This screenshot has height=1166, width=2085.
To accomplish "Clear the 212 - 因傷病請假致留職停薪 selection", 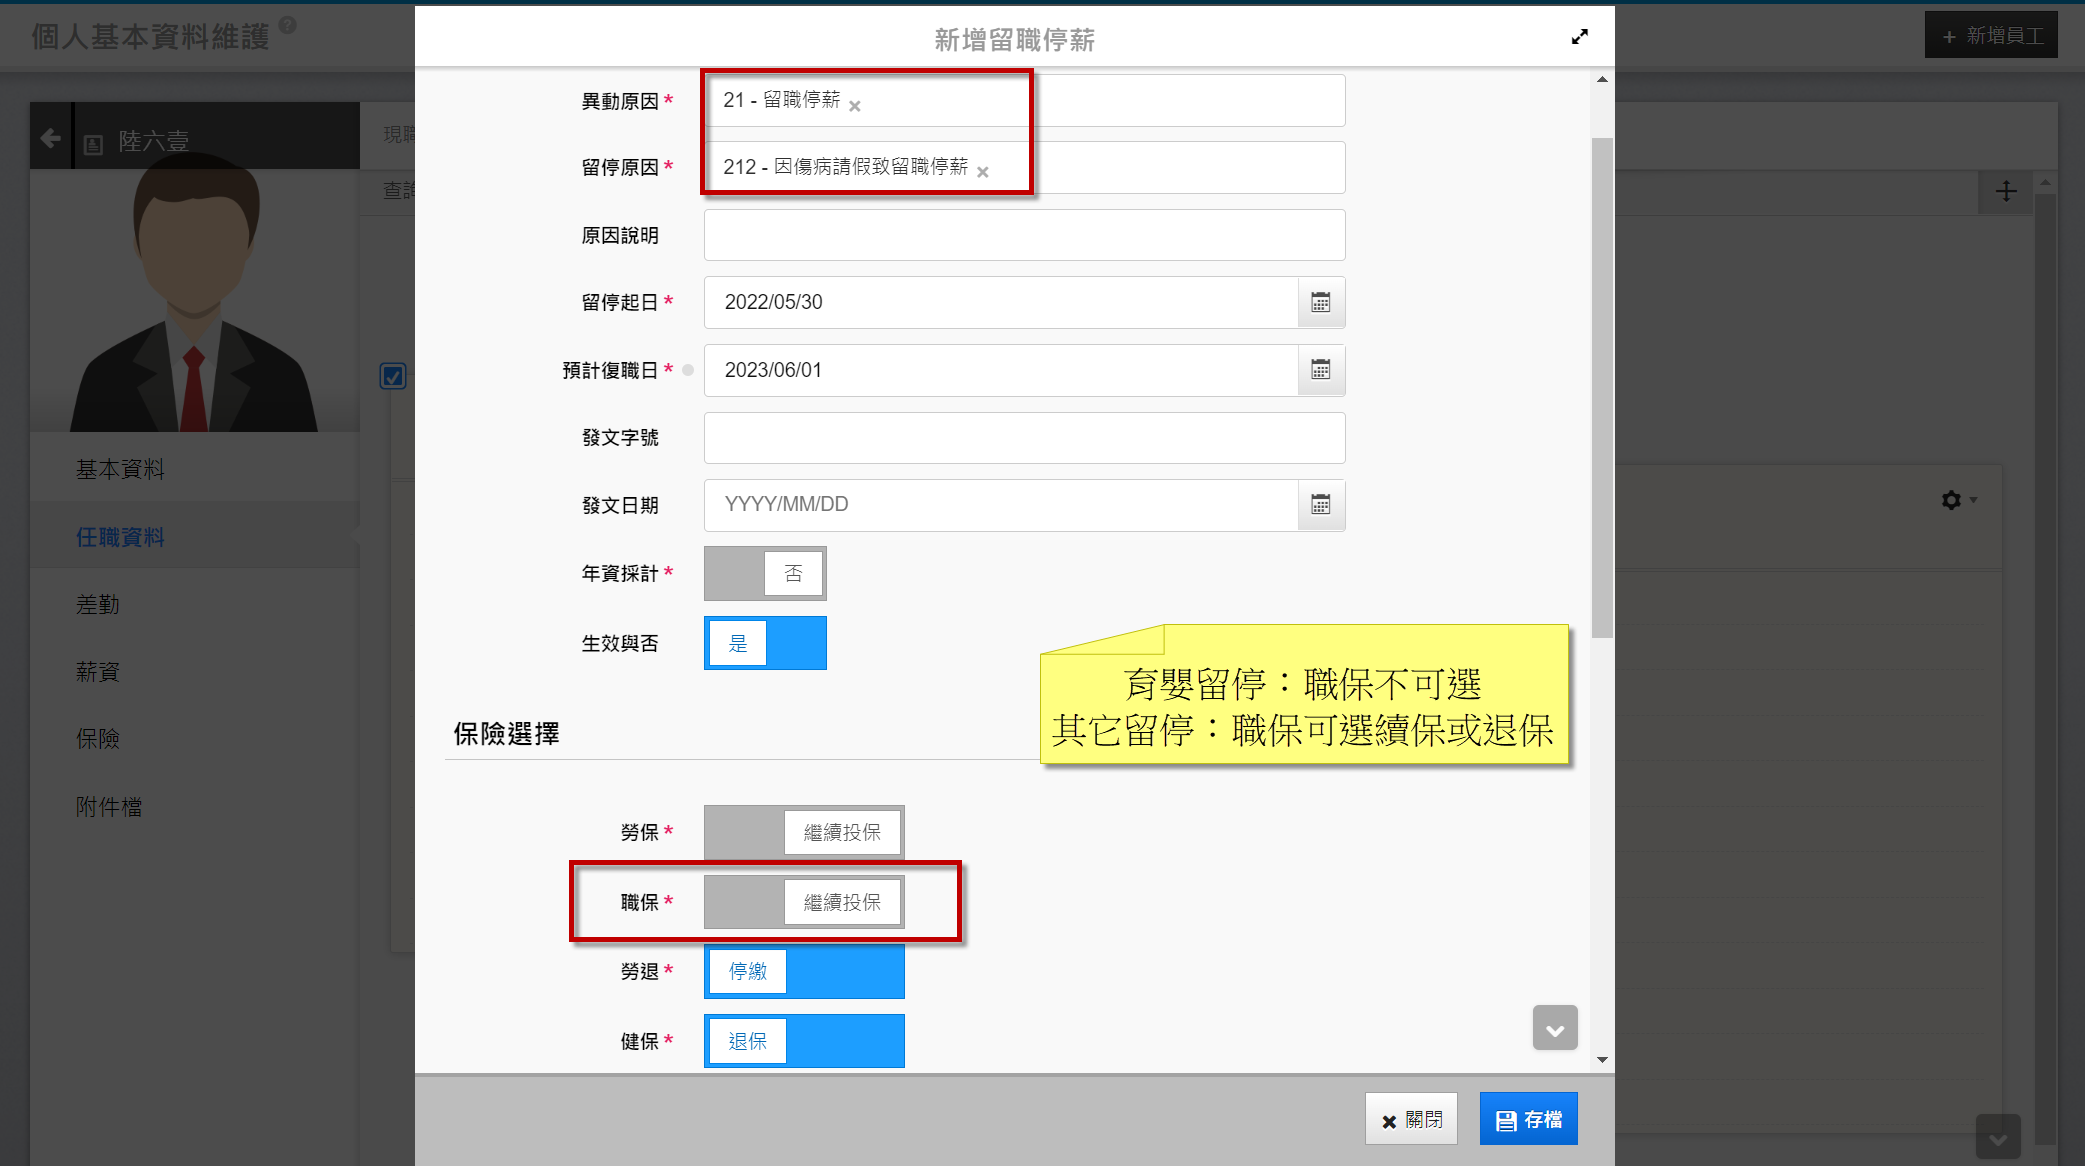I will pos(982,173).
